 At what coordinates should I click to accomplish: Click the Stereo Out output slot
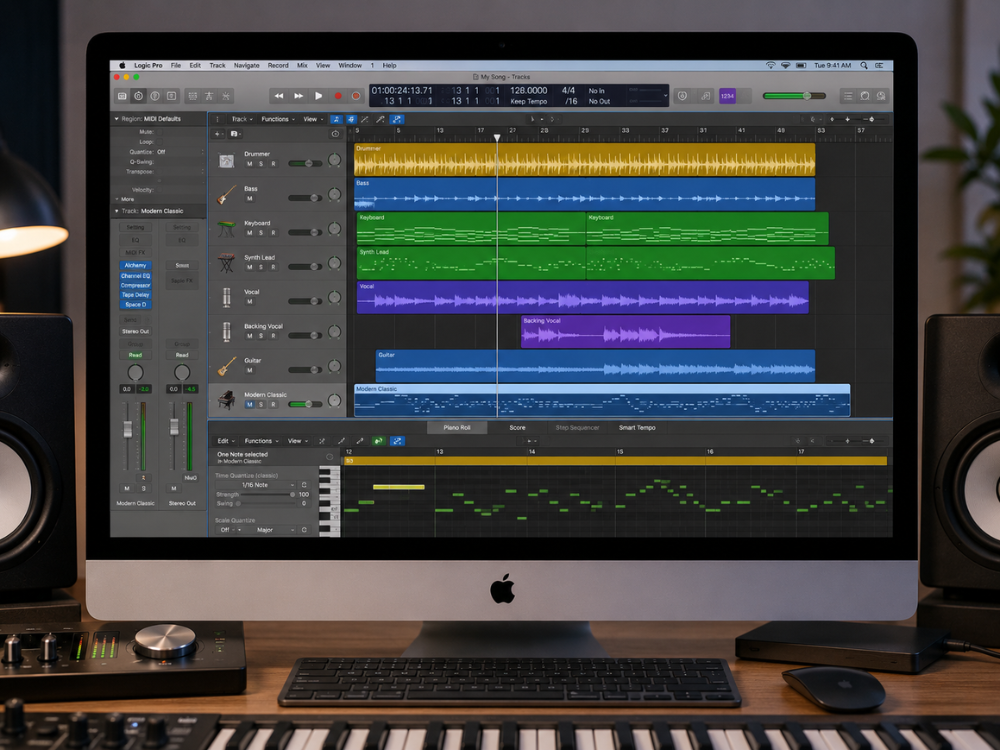(135, 332)
